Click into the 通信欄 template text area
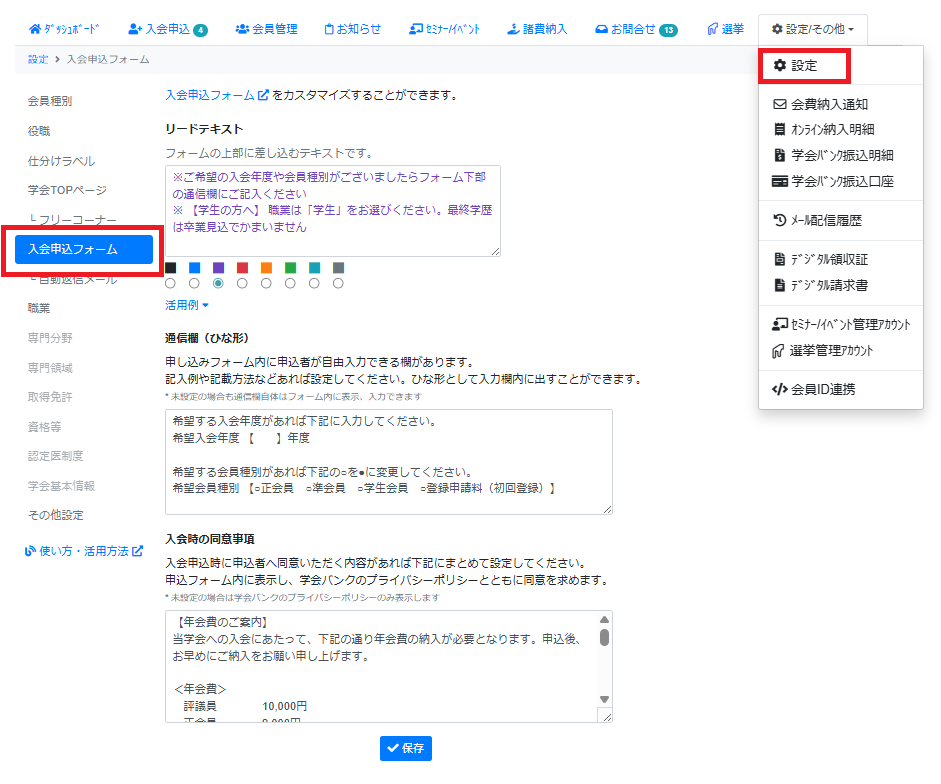The height and width of the screenshot is (784, 941). coord(388,461)
